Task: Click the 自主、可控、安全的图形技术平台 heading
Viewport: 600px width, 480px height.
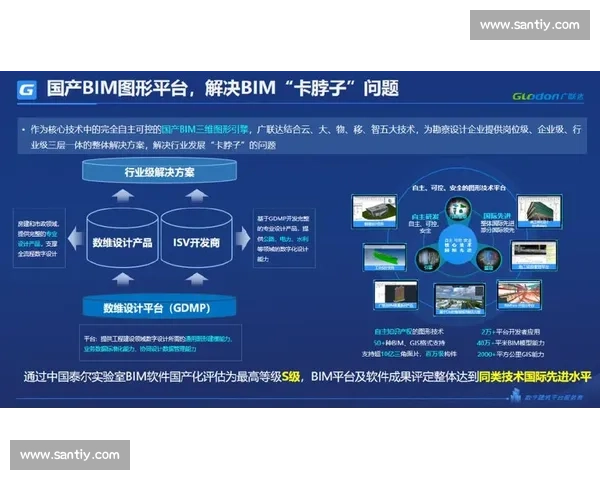Action: tap(459, 188)
